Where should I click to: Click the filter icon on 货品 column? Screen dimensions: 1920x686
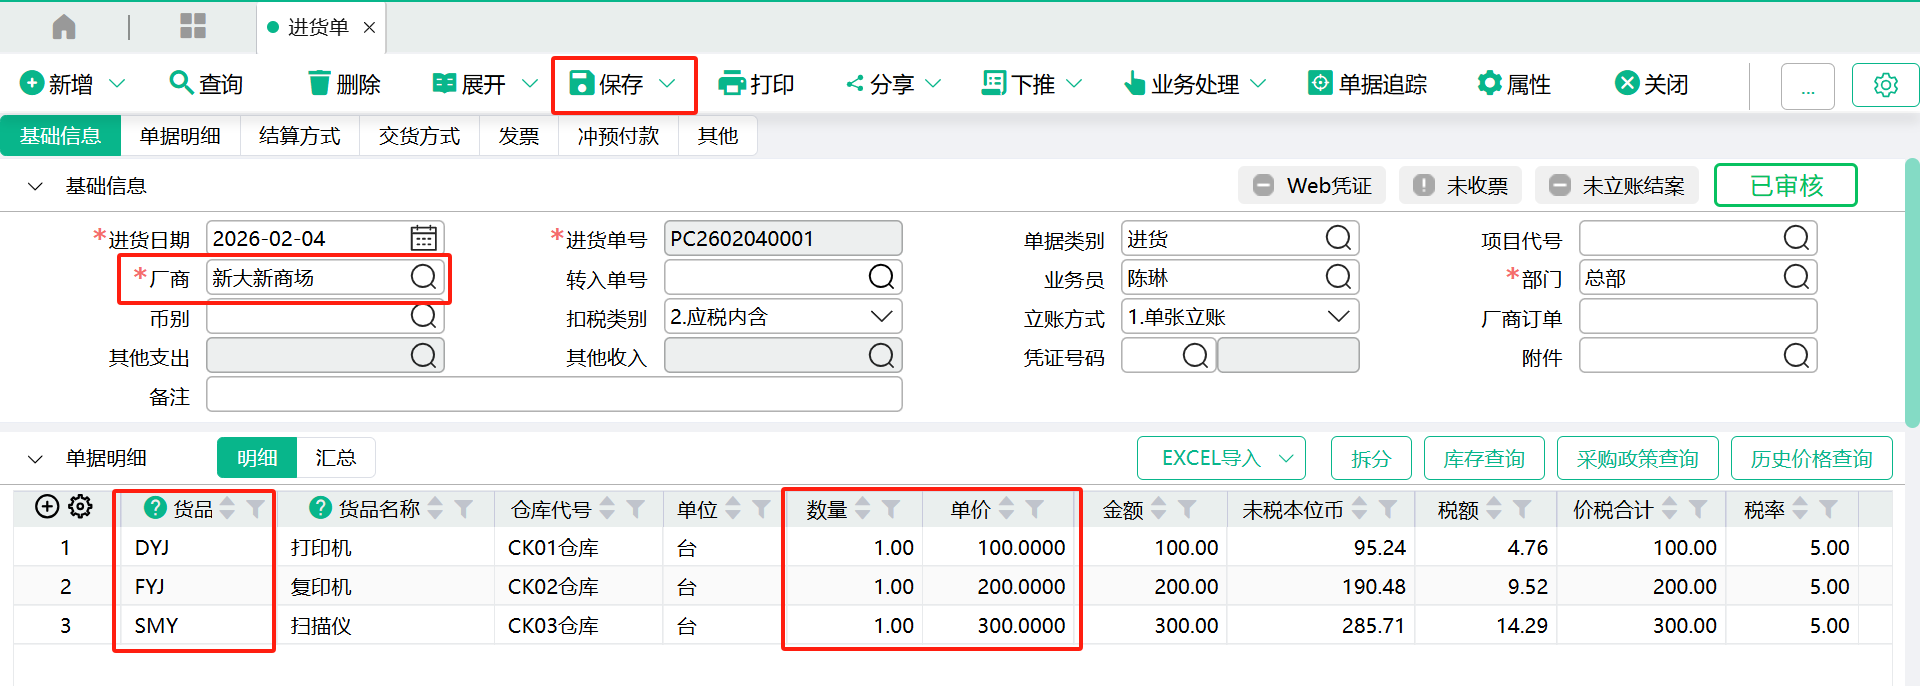point(256,509)
